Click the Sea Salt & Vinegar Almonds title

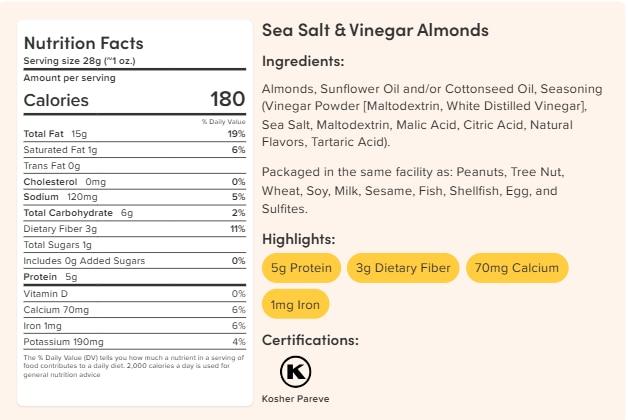point(375,30)
